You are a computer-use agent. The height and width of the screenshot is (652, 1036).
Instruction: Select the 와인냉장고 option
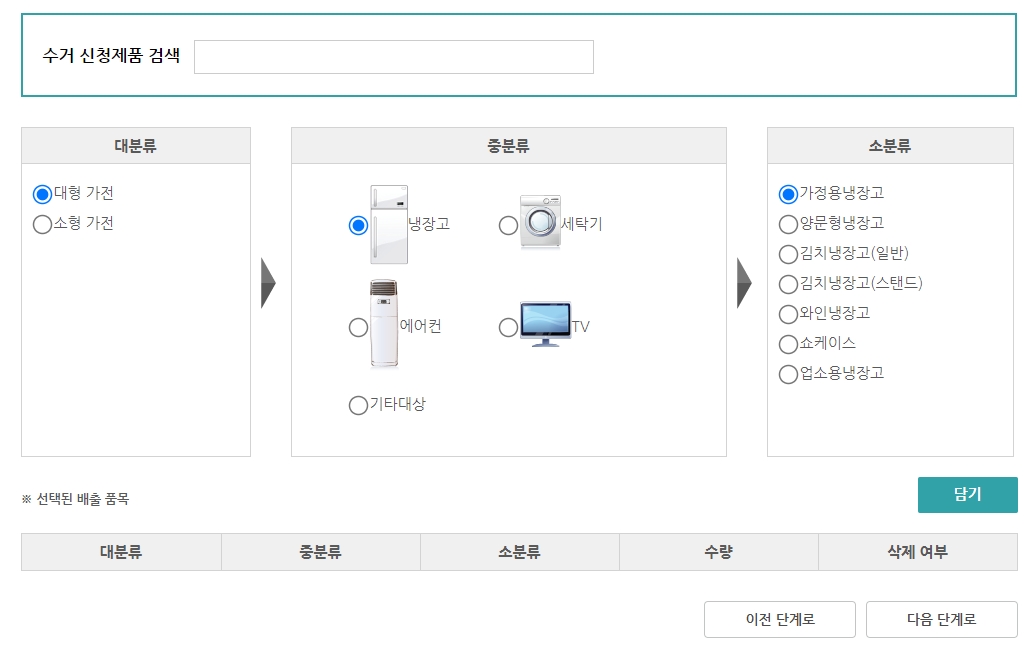click(787, 314)
